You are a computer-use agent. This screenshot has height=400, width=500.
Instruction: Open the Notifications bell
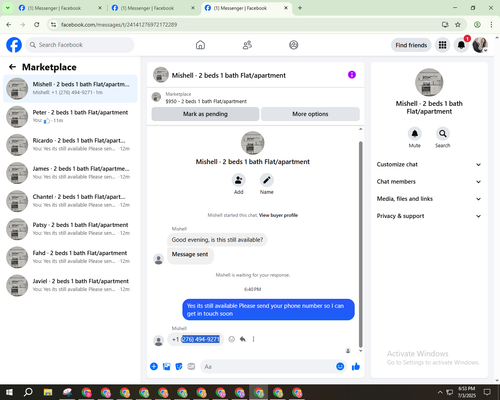(x=461, y=45)
